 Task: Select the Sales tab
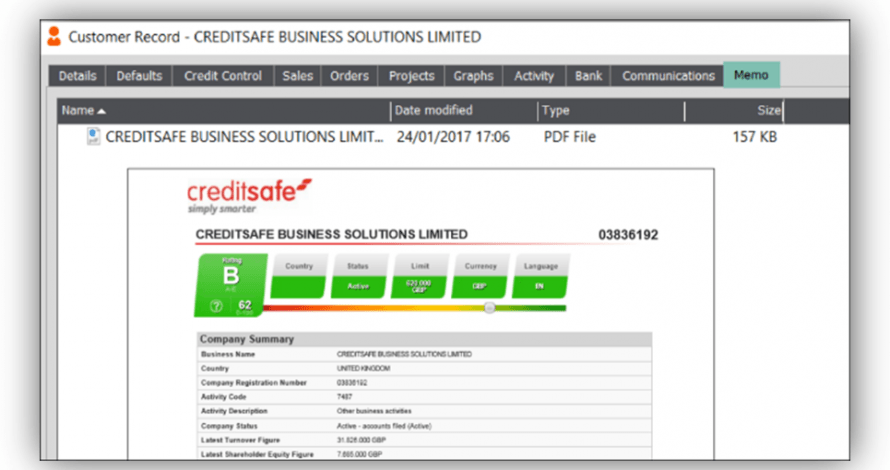[297, 76]
